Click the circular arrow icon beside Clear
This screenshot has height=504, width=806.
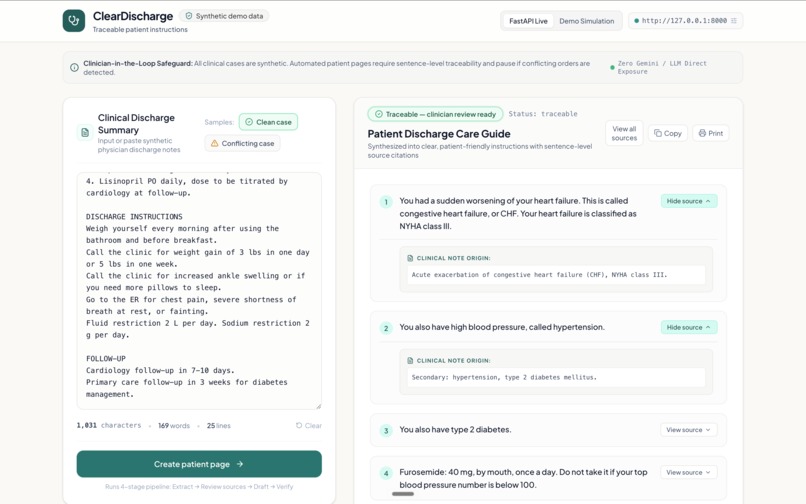[x=299, y=425]
